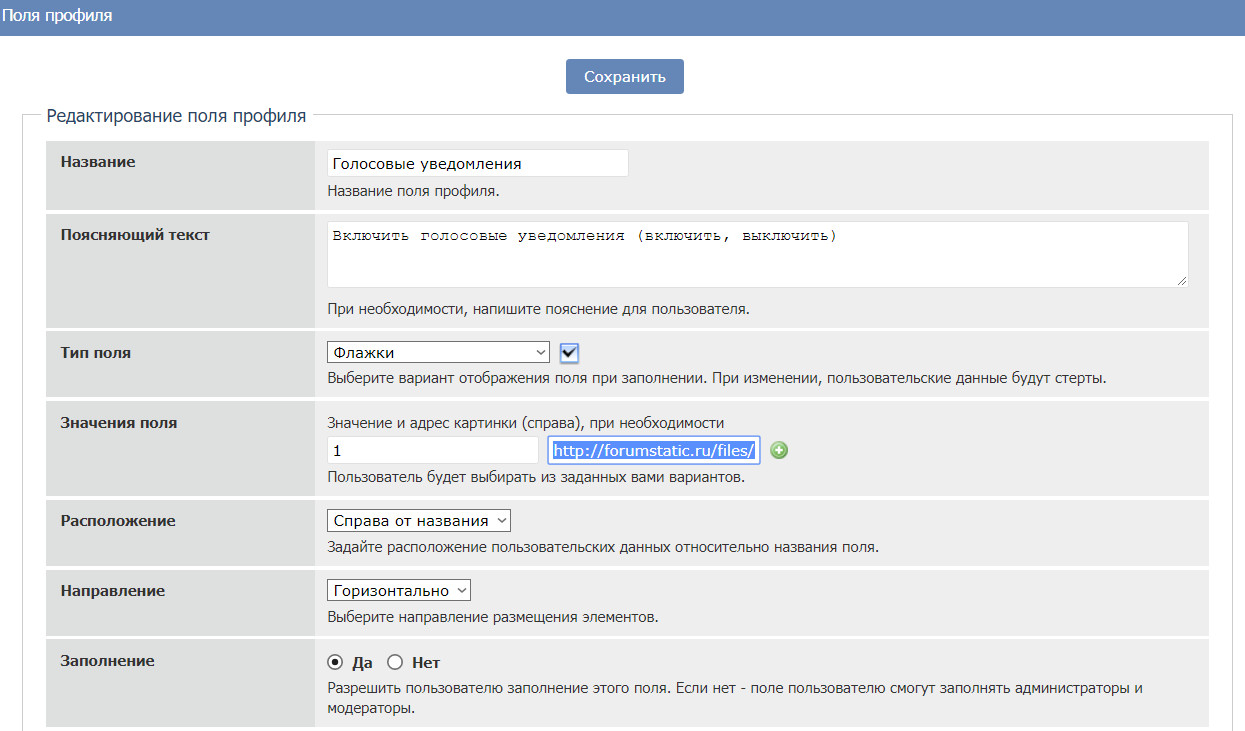The width and height of the screenshot is (1245, 731).
Task: Click the Название input with Голосовые уведомления
Action: (478, 163)
